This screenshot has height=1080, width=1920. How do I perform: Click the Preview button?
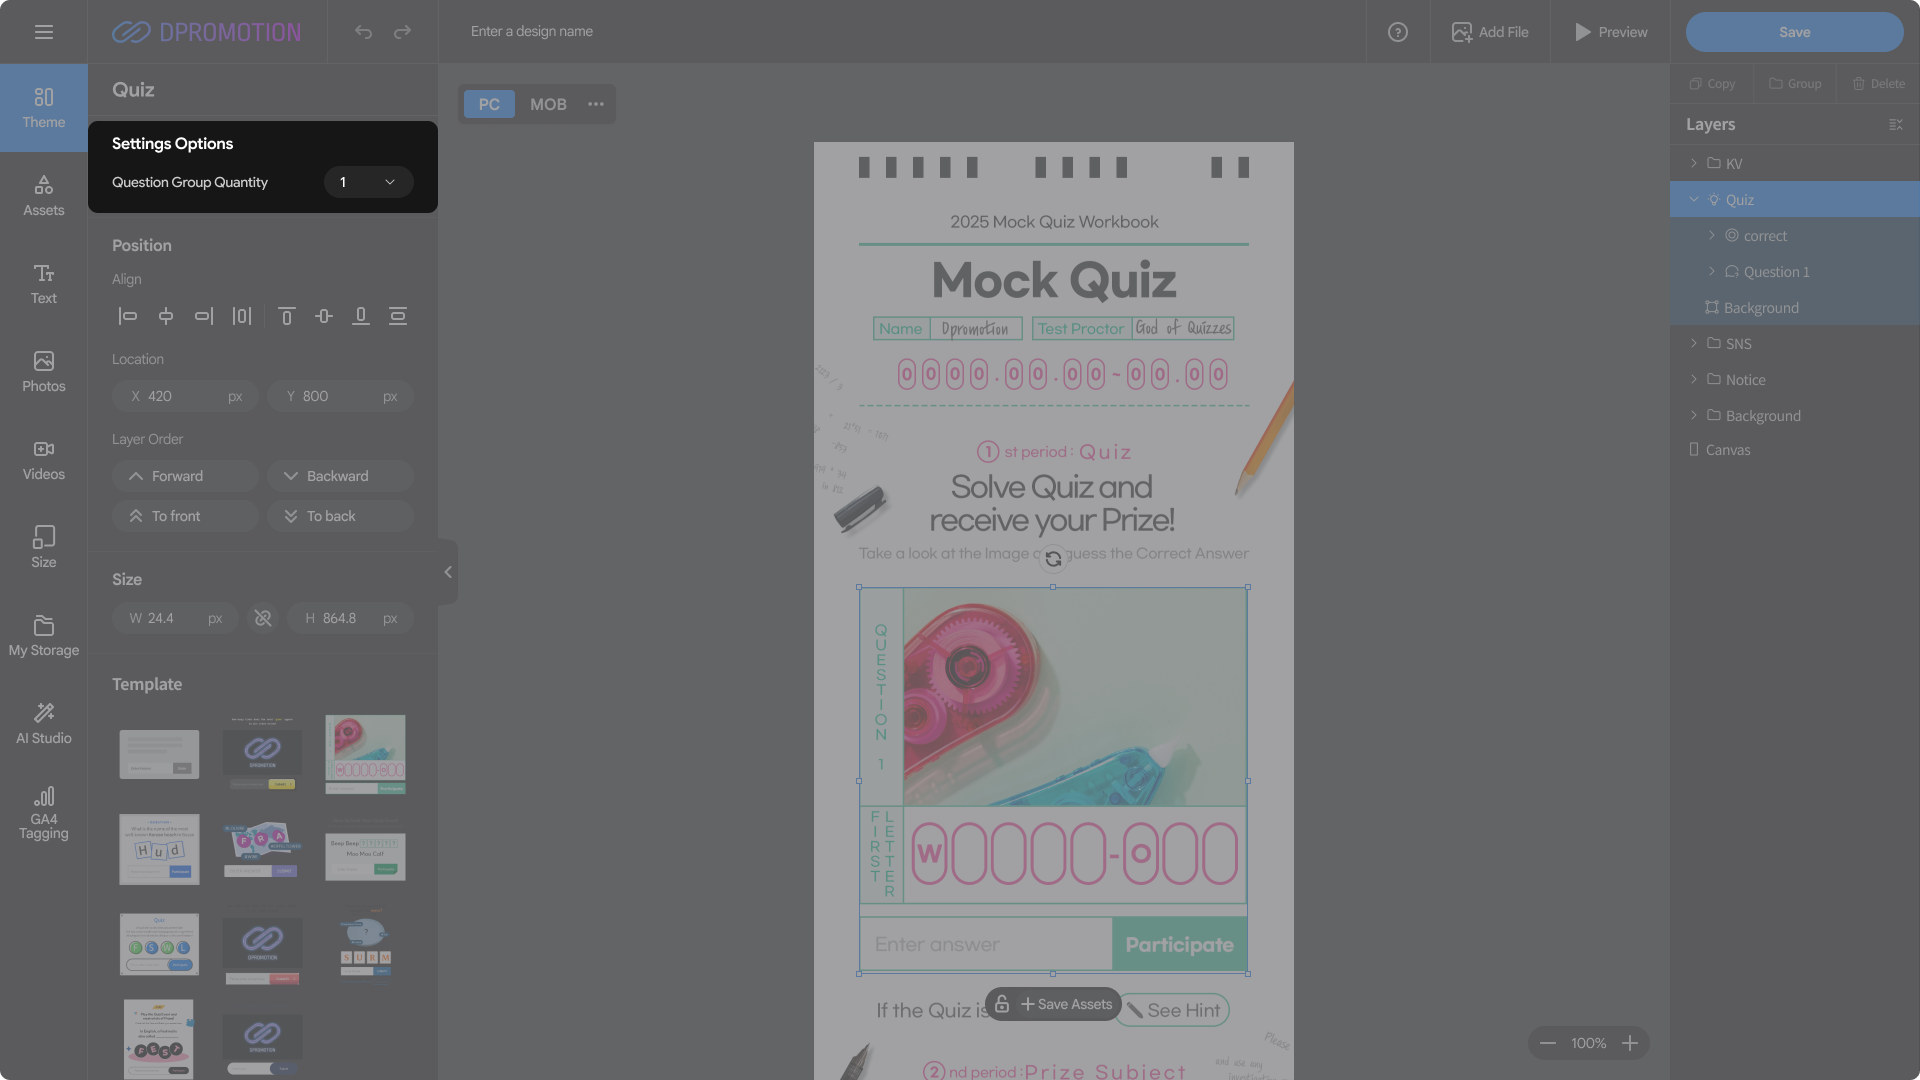1610,32
